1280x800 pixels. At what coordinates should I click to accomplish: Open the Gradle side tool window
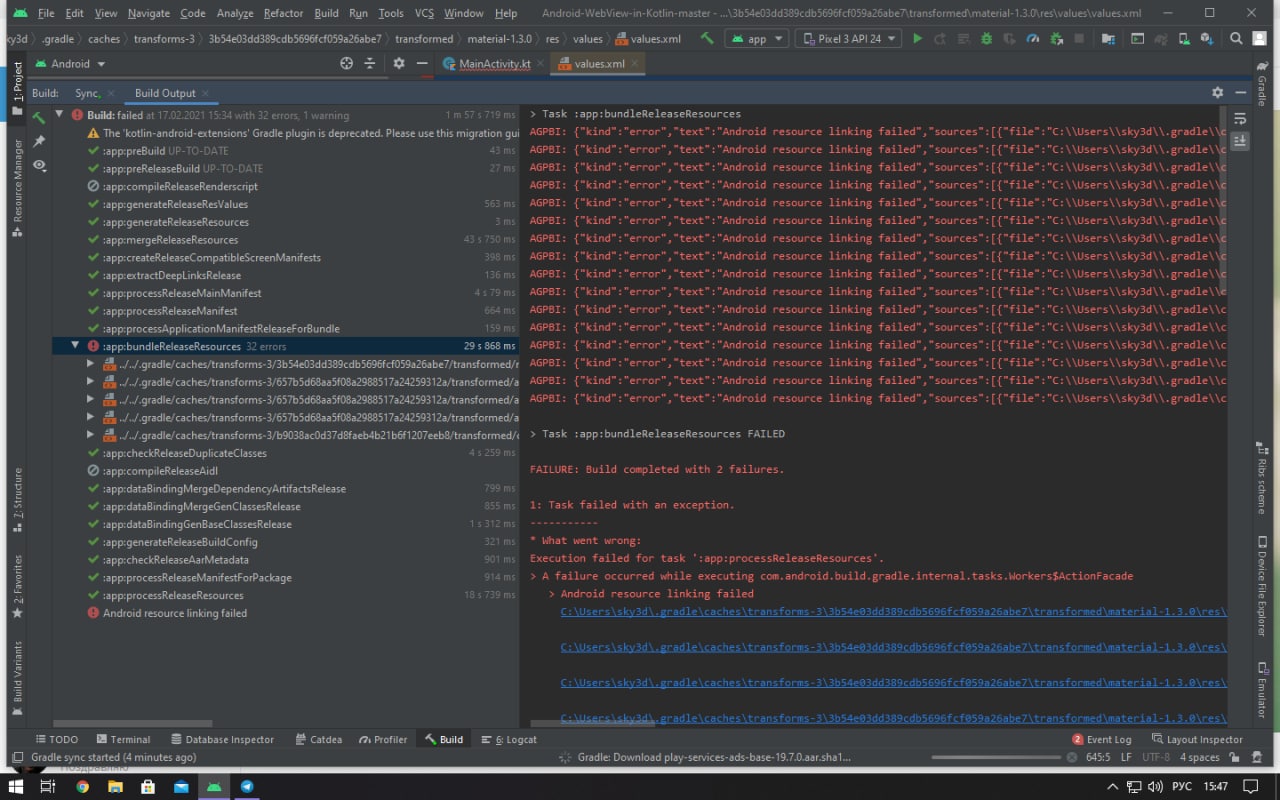[1262, 85]
